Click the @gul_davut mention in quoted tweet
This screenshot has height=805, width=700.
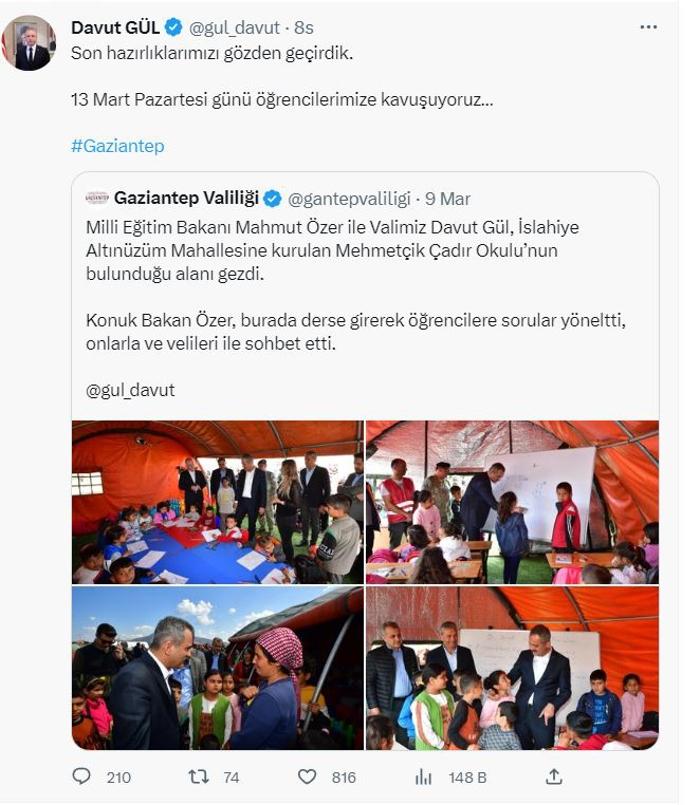[130, 390]
